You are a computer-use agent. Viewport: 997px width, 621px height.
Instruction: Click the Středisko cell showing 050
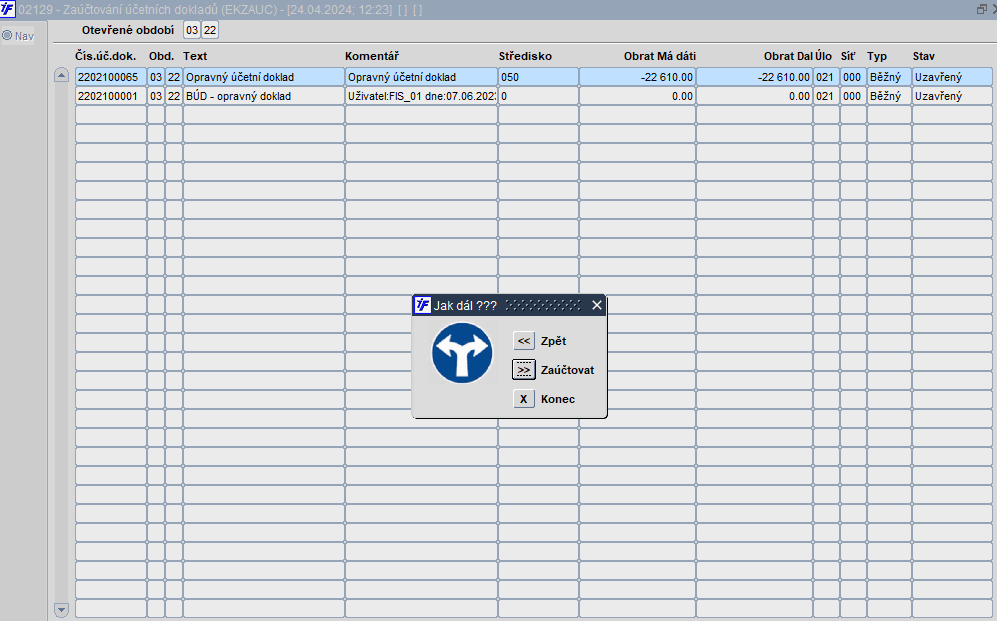coord(538,77)
